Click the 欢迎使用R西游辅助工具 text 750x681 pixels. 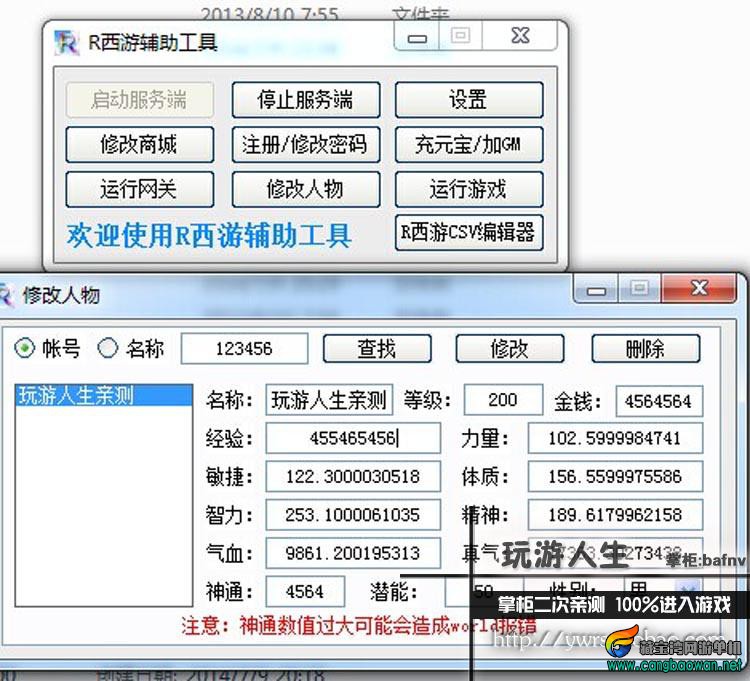[x=209, y=235]
